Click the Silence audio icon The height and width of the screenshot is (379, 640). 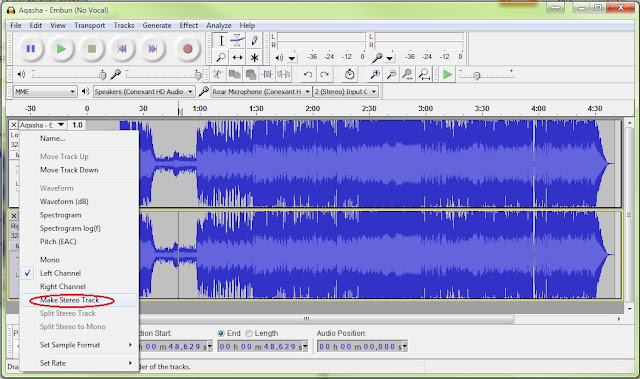click(x=283, y=74)
